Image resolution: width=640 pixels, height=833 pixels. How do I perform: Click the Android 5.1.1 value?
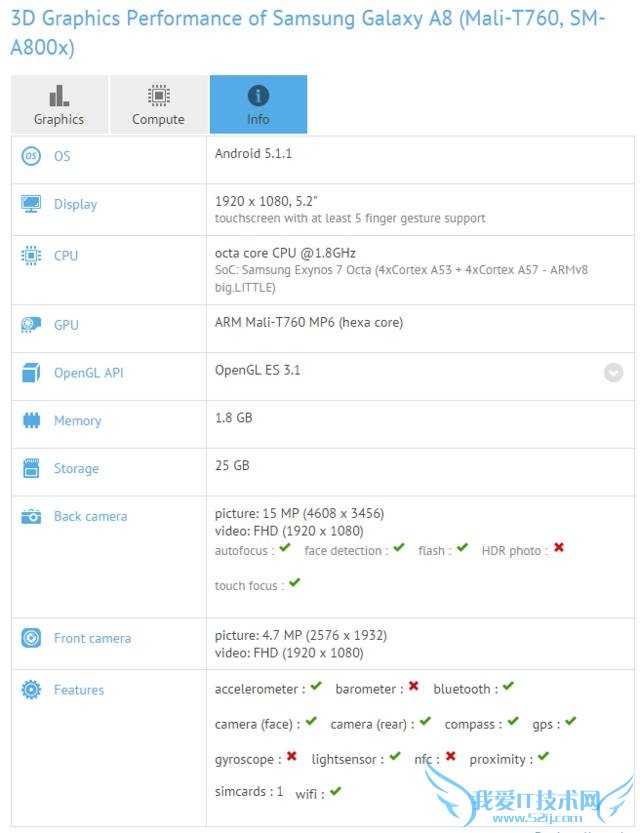(x=253, y=154)
